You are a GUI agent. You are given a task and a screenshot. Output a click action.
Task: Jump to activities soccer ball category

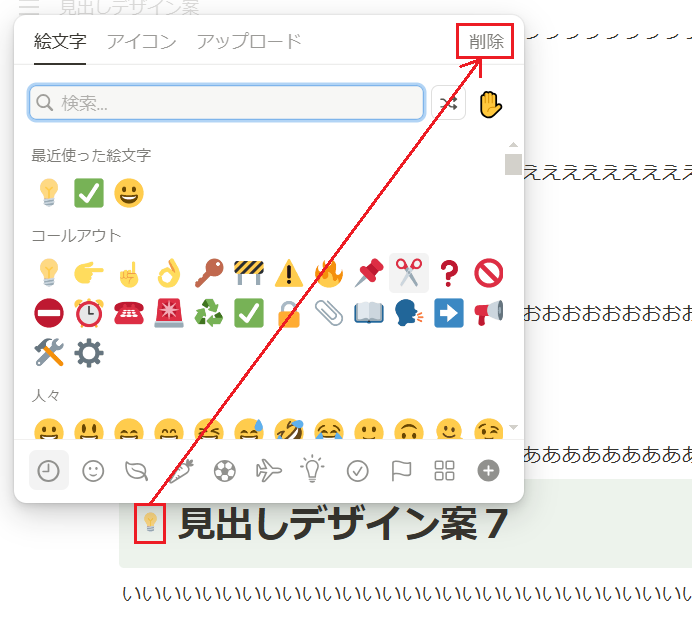[225, 471]
